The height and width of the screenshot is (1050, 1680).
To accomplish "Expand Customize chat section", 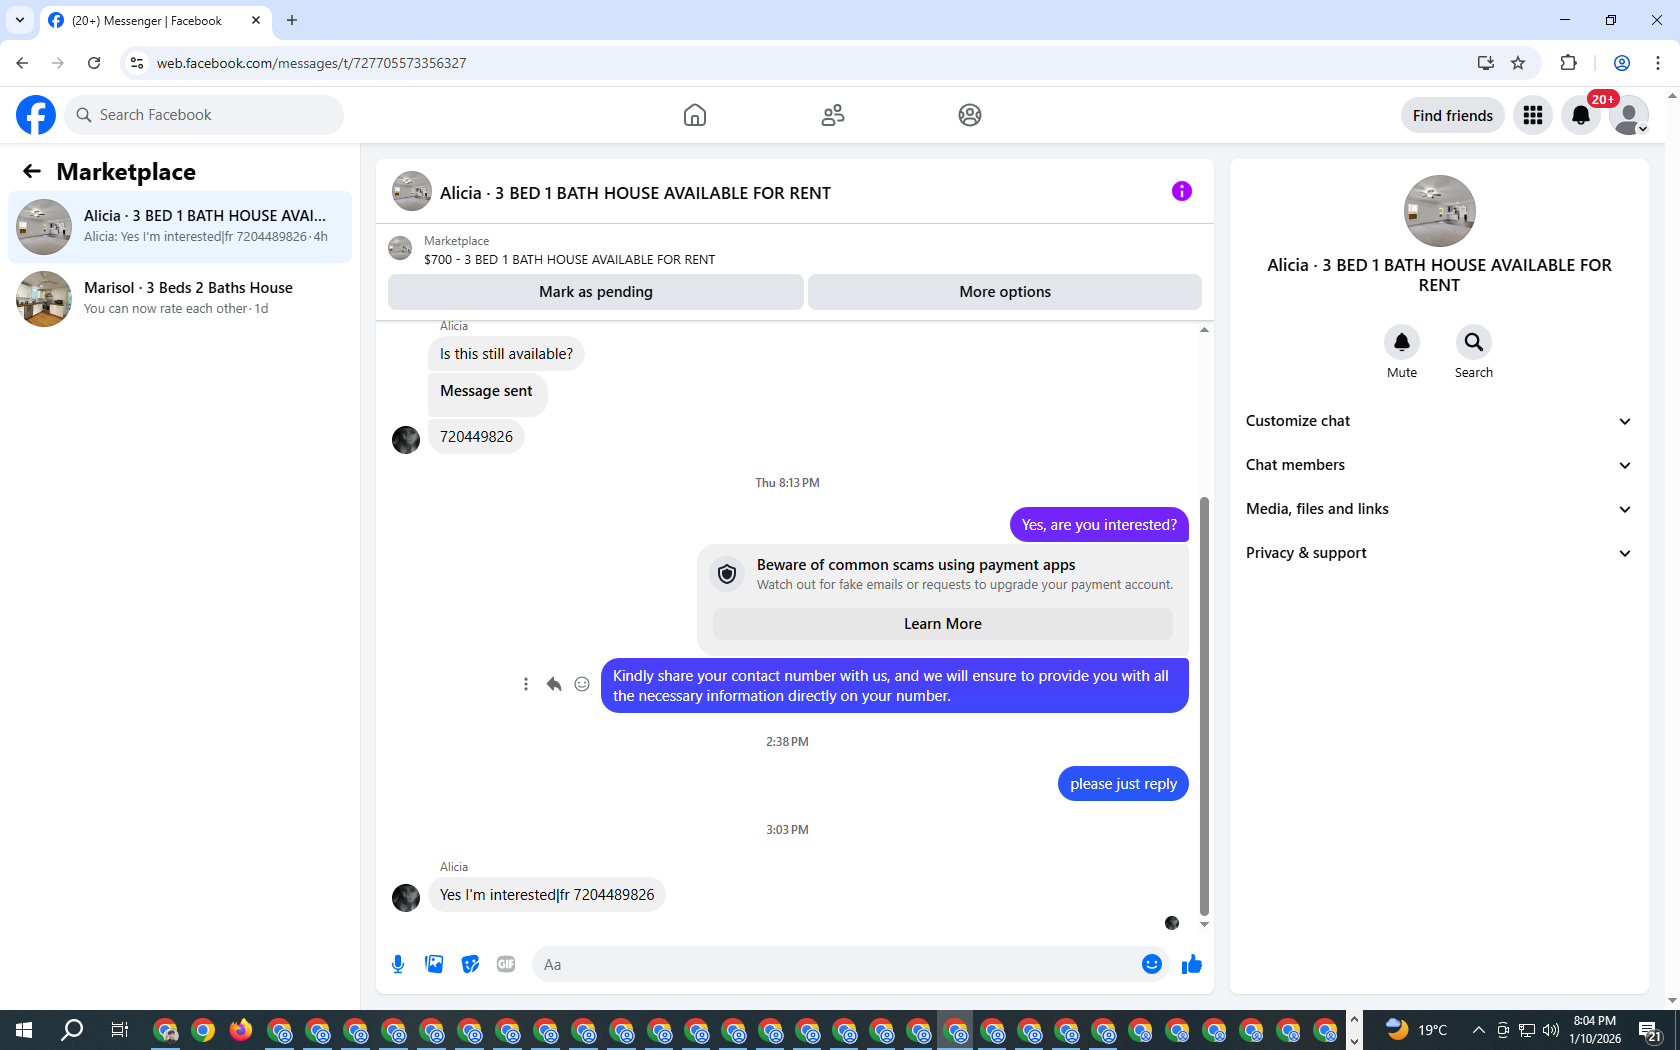I will pyautogui.click(x=1439, y=421).
